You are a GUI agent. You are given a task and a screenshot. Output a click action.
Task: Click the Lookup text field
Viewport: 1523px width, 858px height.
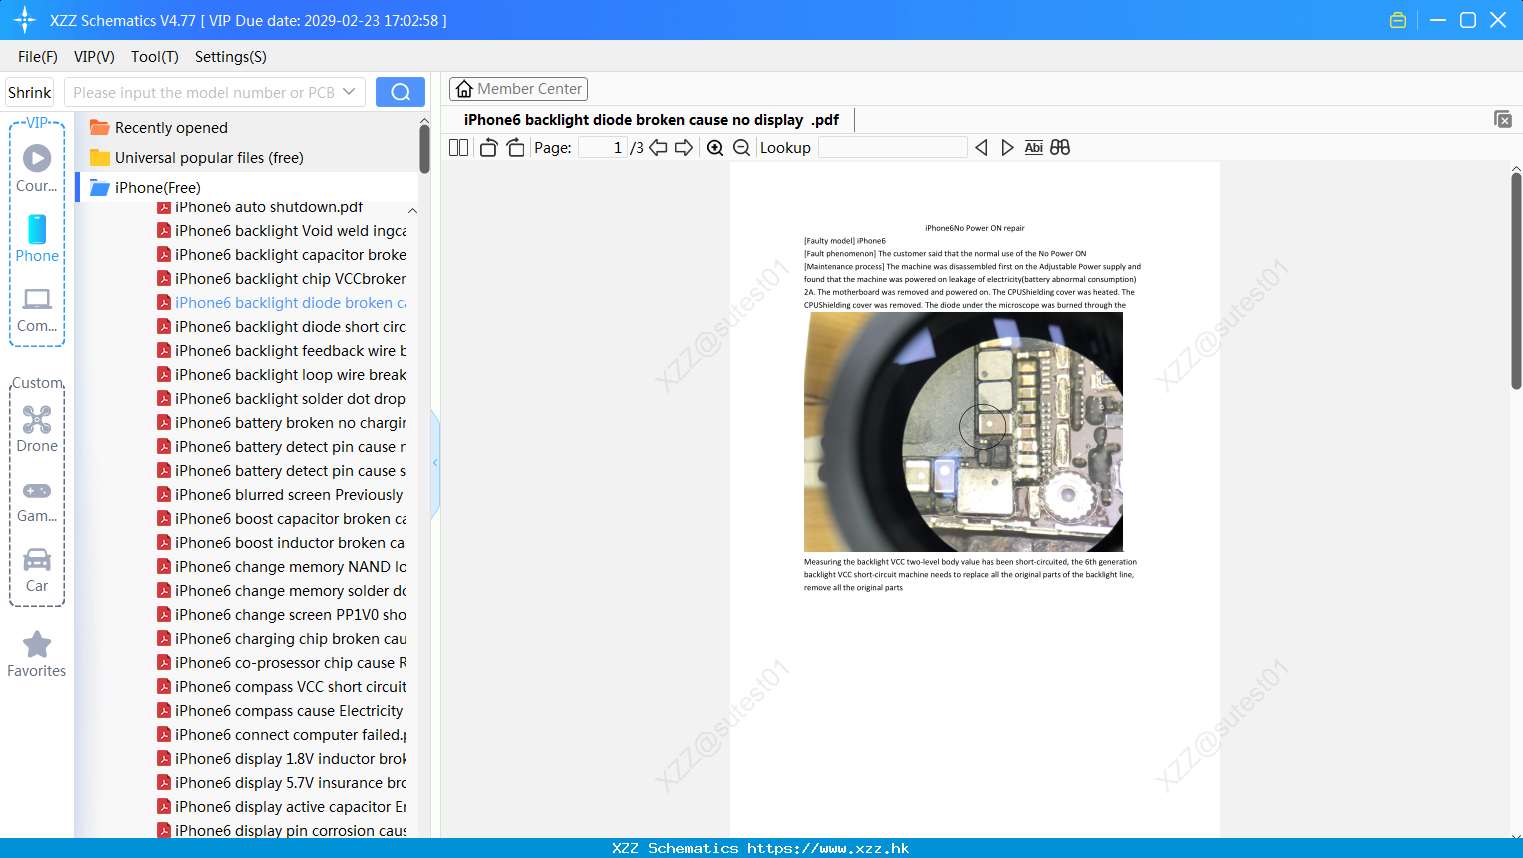tap(892, 147)
